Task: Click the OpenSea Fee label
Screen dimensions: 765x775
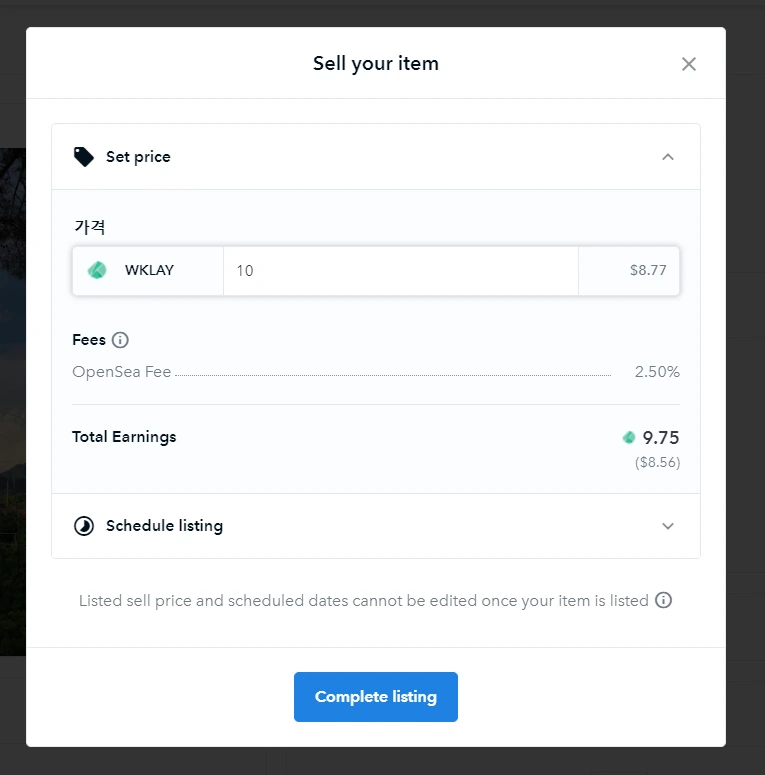Action: pyautogui.click(x=122, y=372)
